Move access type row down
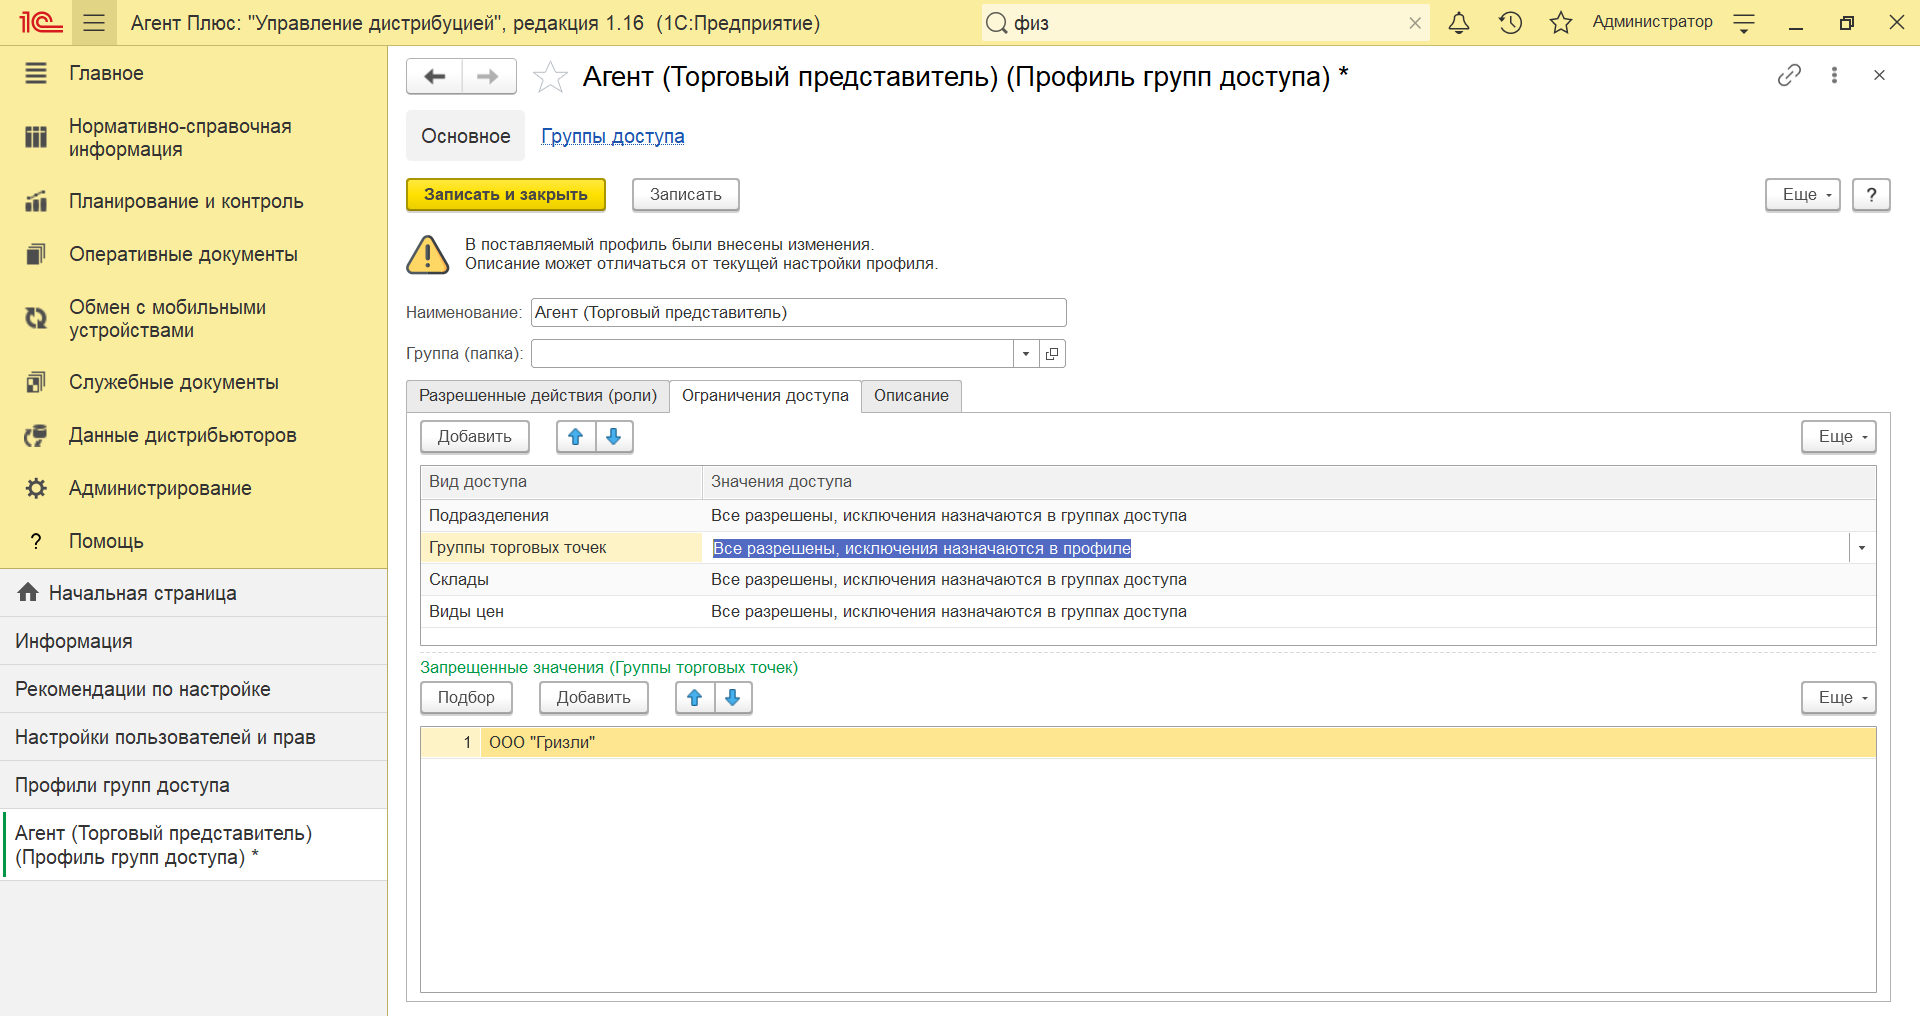Screen dimensions: 1920x1016 tap(614, 437)
